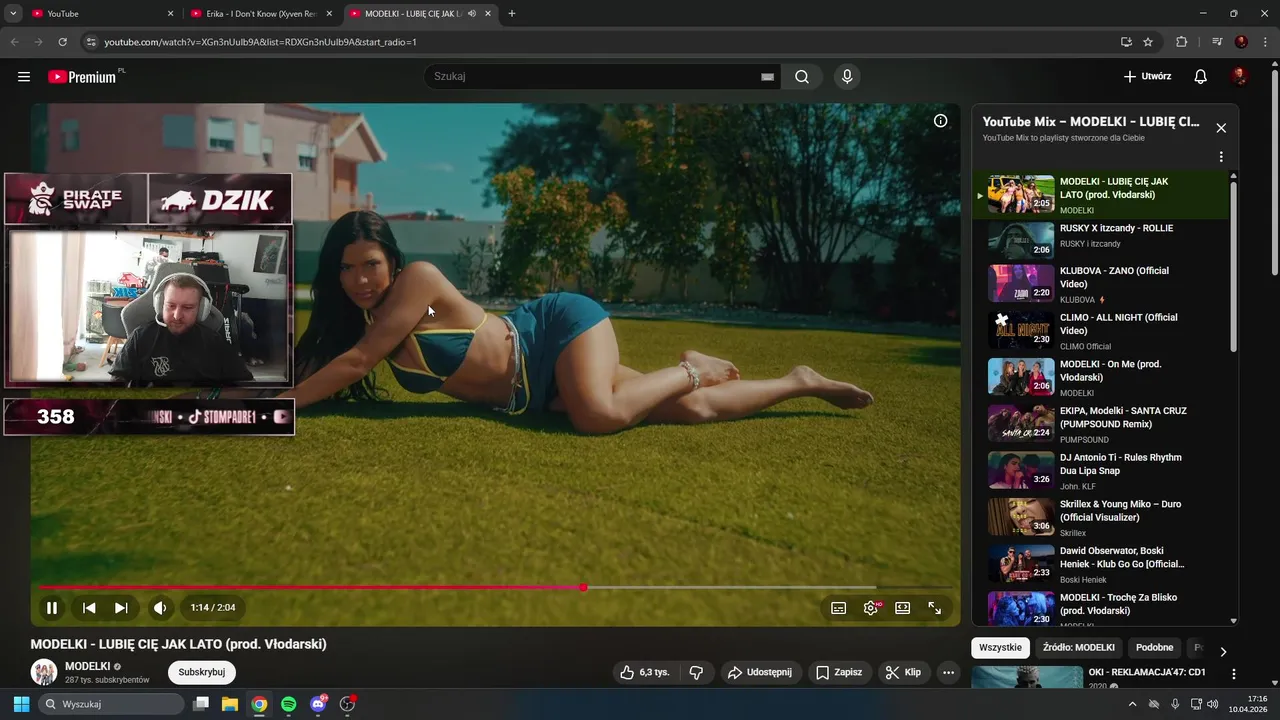Start voice search with the microphone icon
Image resolution: width=1280 pixels, height=720 pixels.
pos(847,77)
